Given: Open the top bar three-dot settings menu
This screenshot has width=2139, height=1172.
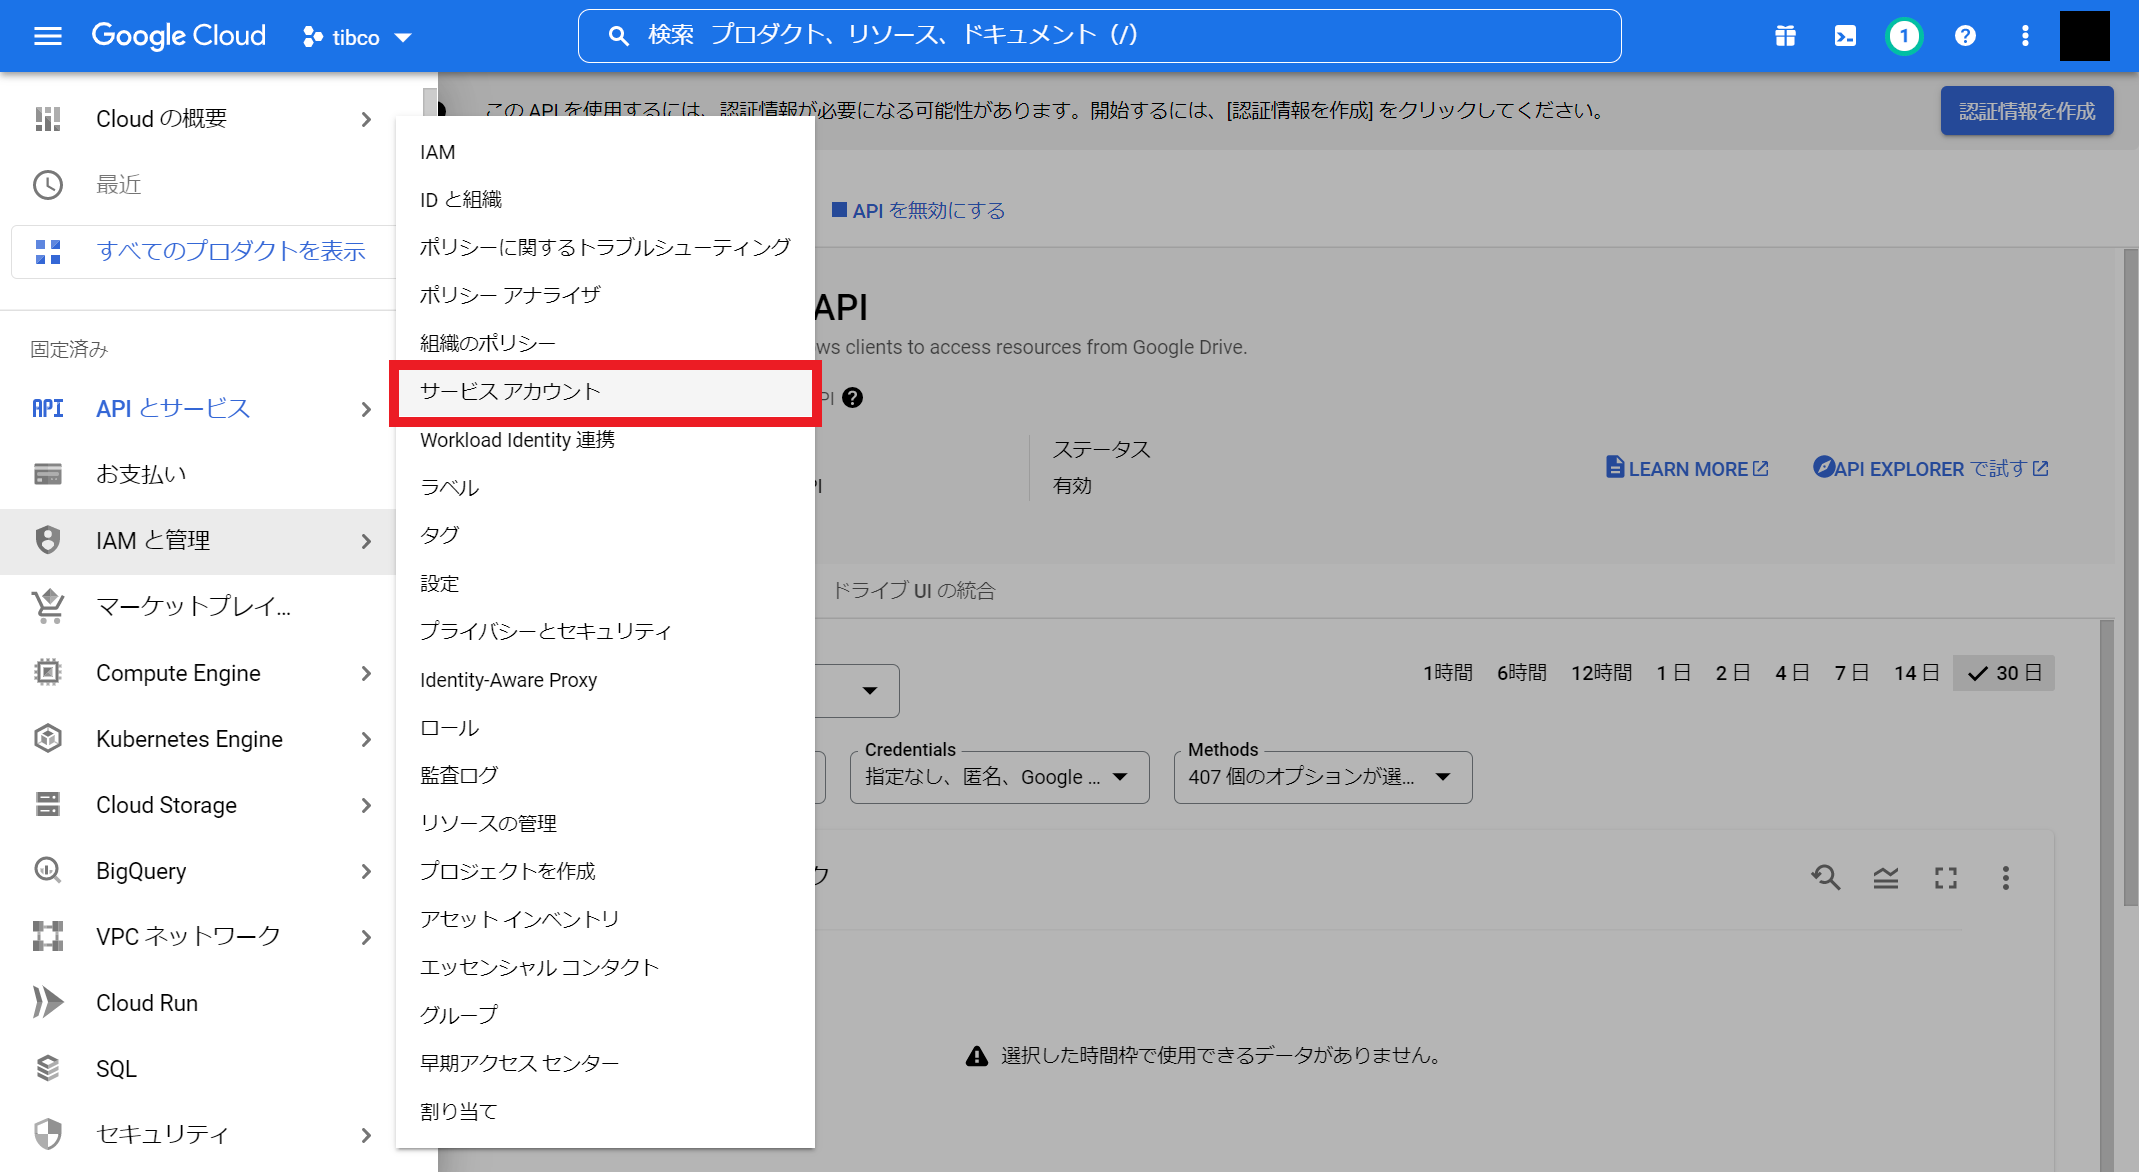Looking at the screenshot, I should [x=2025, y=36].
